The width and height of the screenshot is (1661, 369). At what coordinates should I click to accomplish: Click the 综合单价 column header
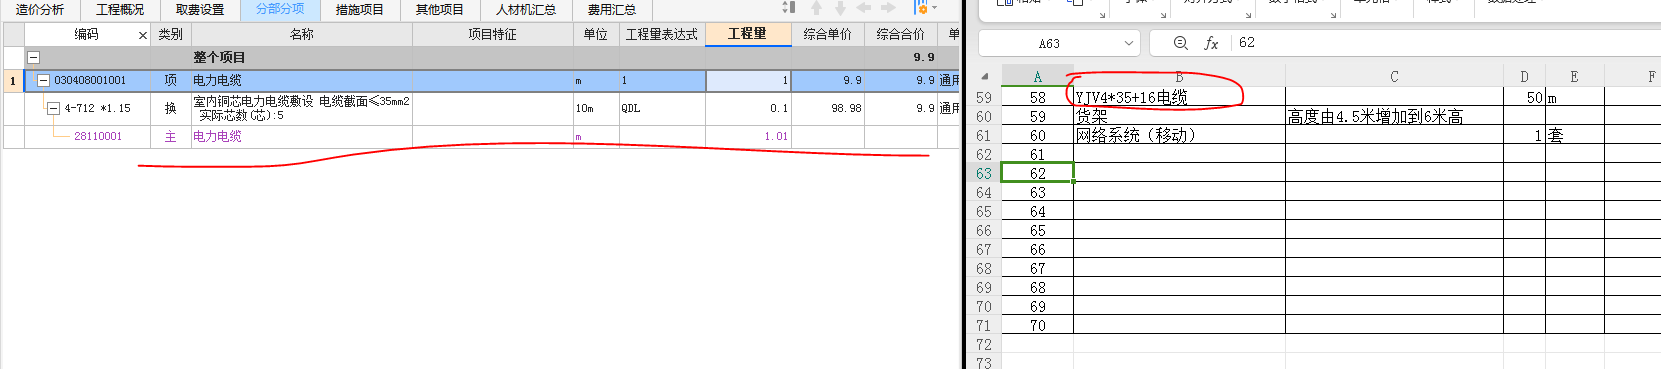828,34
